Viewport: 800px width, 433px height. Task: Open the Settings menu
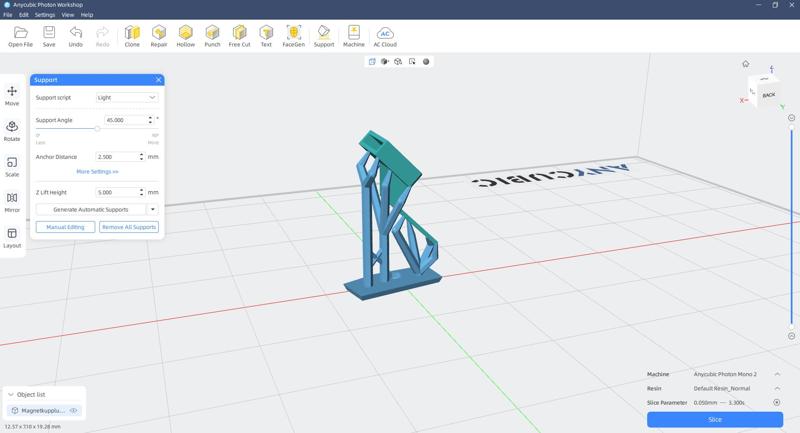(45, 15)
